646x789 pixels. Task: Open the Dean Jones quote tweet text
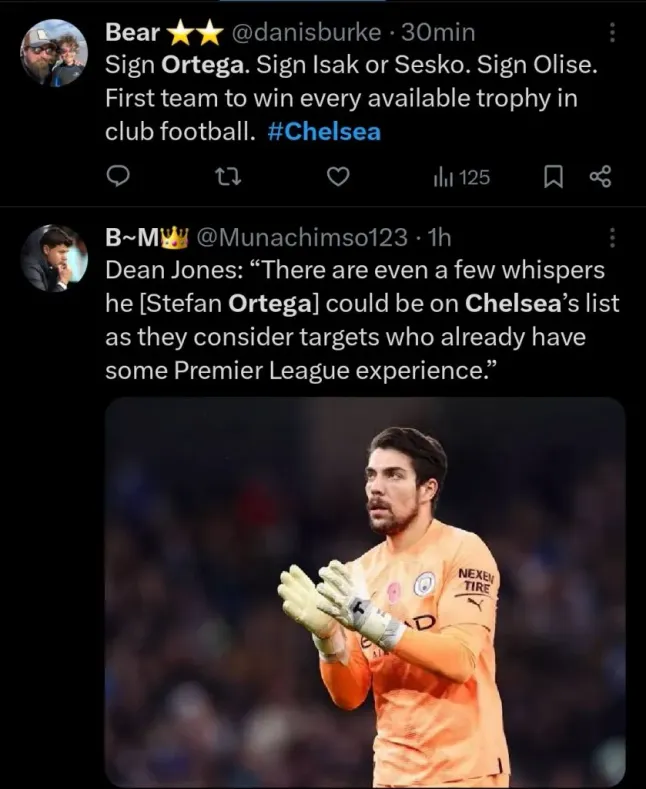click(360, 320)
